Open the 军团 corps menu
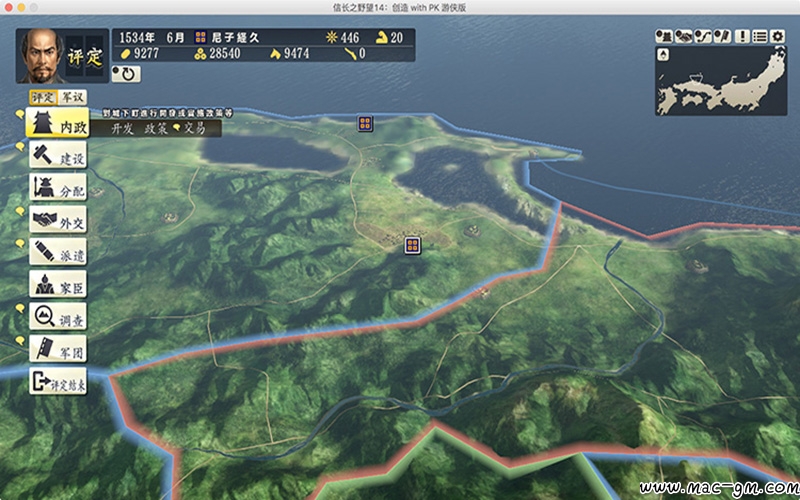This screenshot has width=800, height=500. coord(58,348)
